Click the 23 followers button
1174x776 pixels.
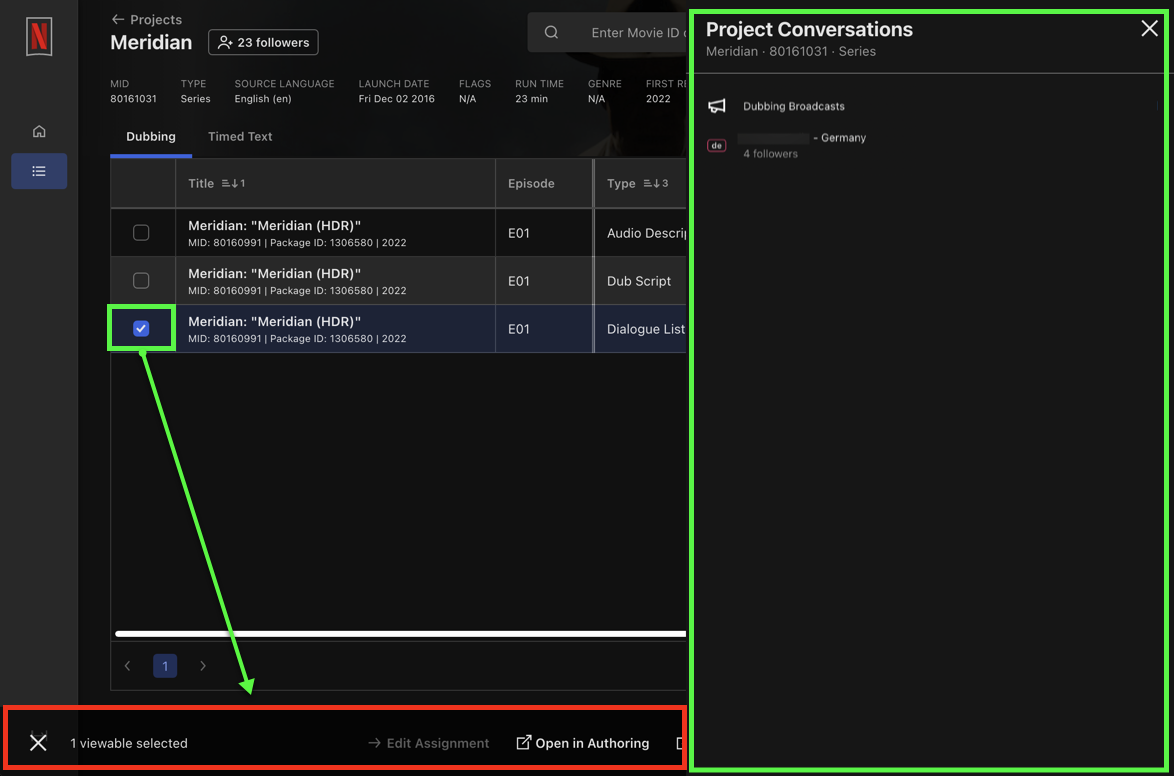tap(263, 43)
